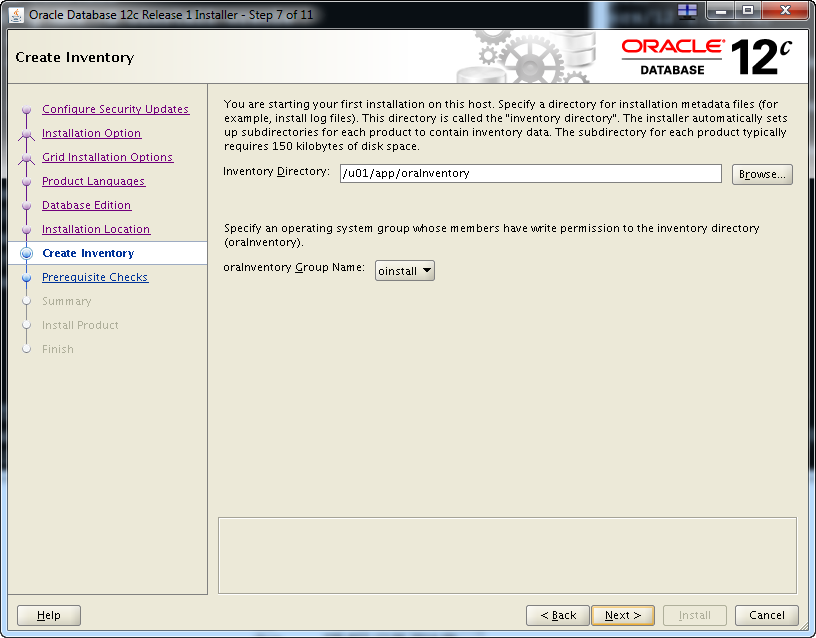
Task: Go back to the Database Edition step
Action: click(86, 205)
